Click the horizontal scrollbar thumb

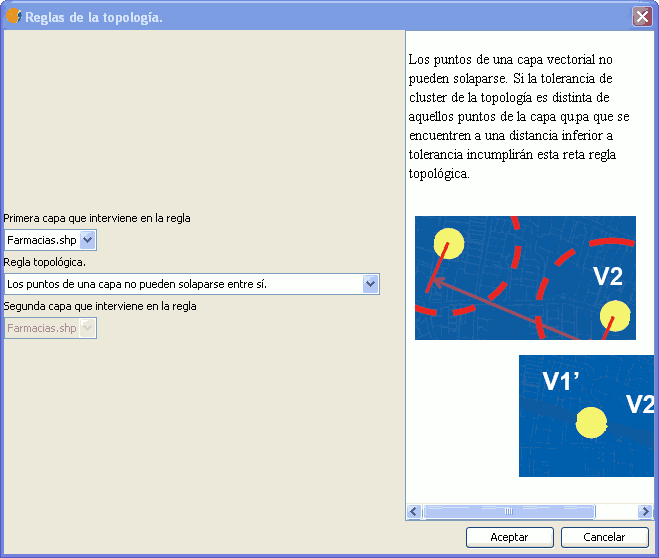click(509, 511)
